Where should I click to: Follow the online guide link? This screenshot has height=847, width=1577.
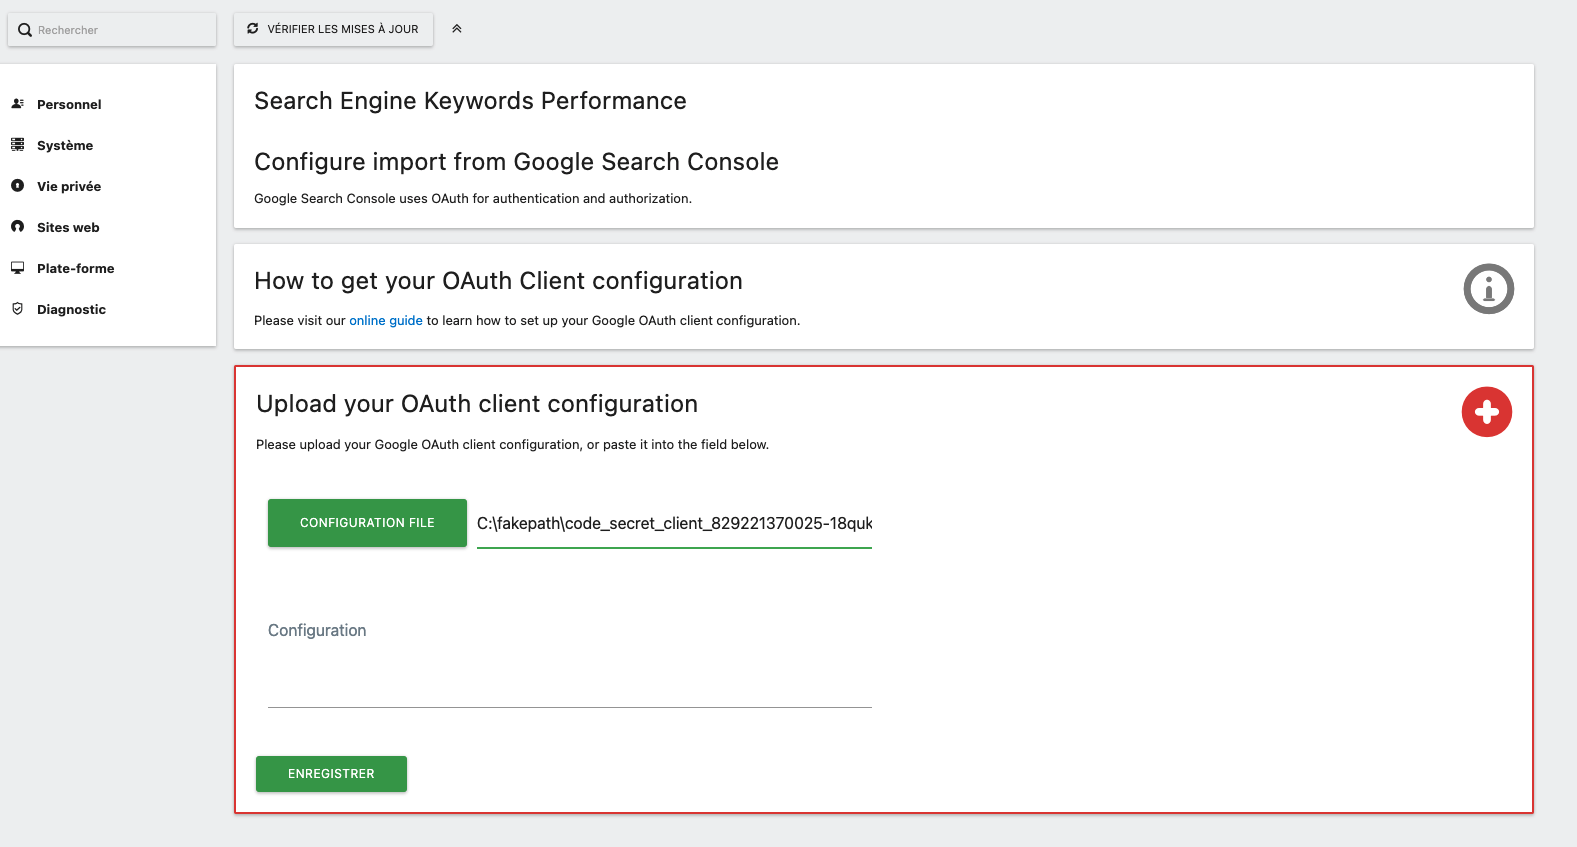[x=385, y=321]
